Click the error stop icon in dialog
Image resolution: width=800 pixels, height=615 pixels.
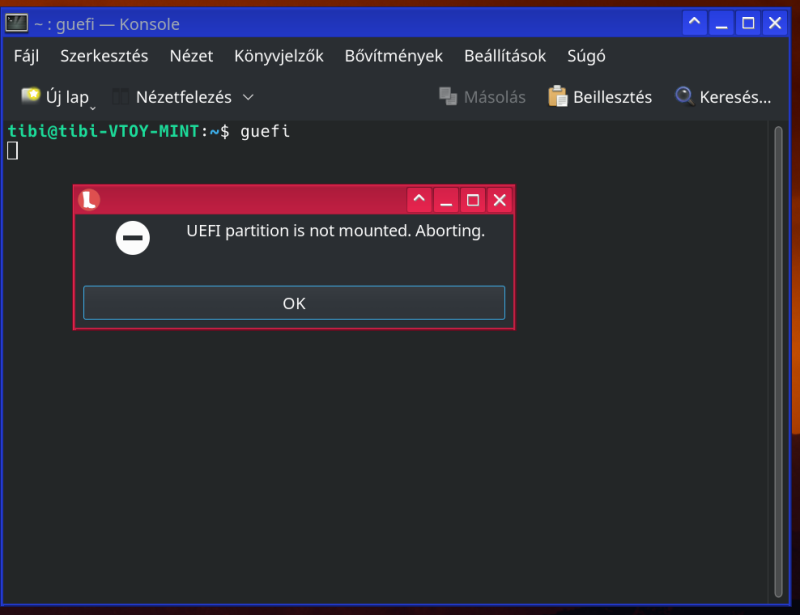133,238
